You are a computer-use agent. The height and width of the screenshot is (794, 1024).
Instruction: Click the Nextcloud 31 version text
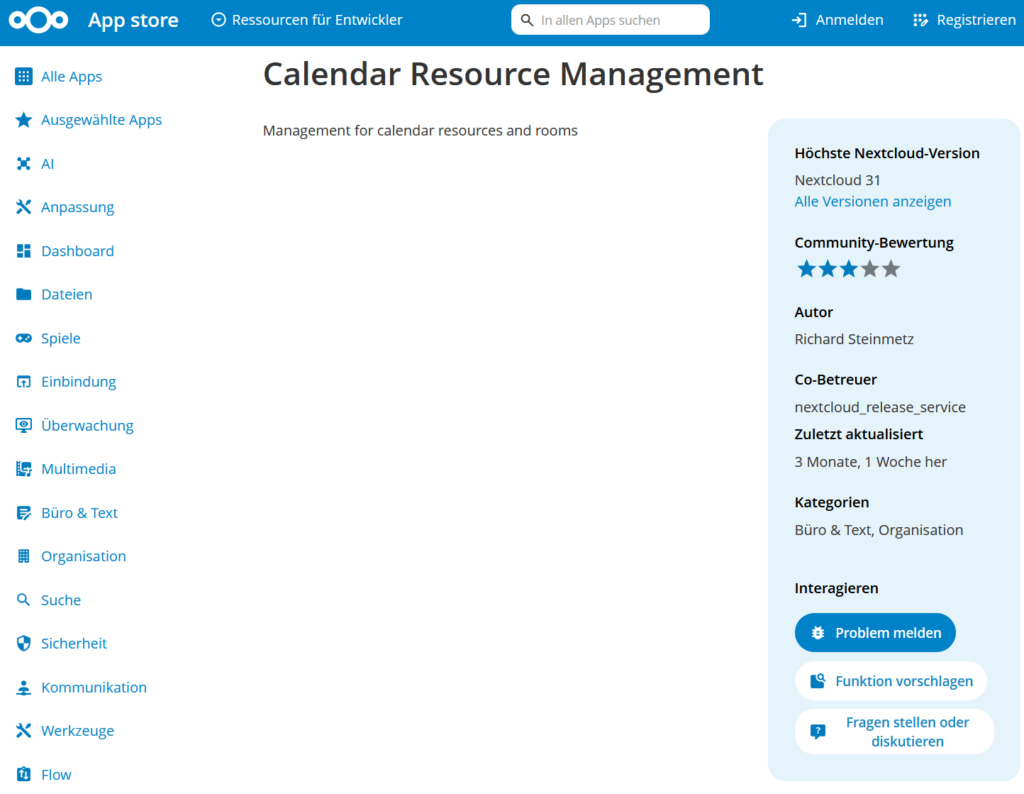pyautogui.click(x=837, y=180)
